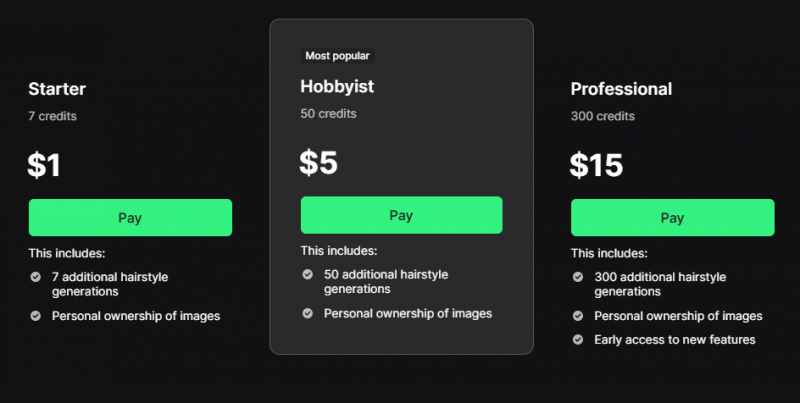This screenshot has width=800, height=403.
Task: Click checkmark icon beside 50 additional hairstyle generations
Action: click(x=307, y=274)
